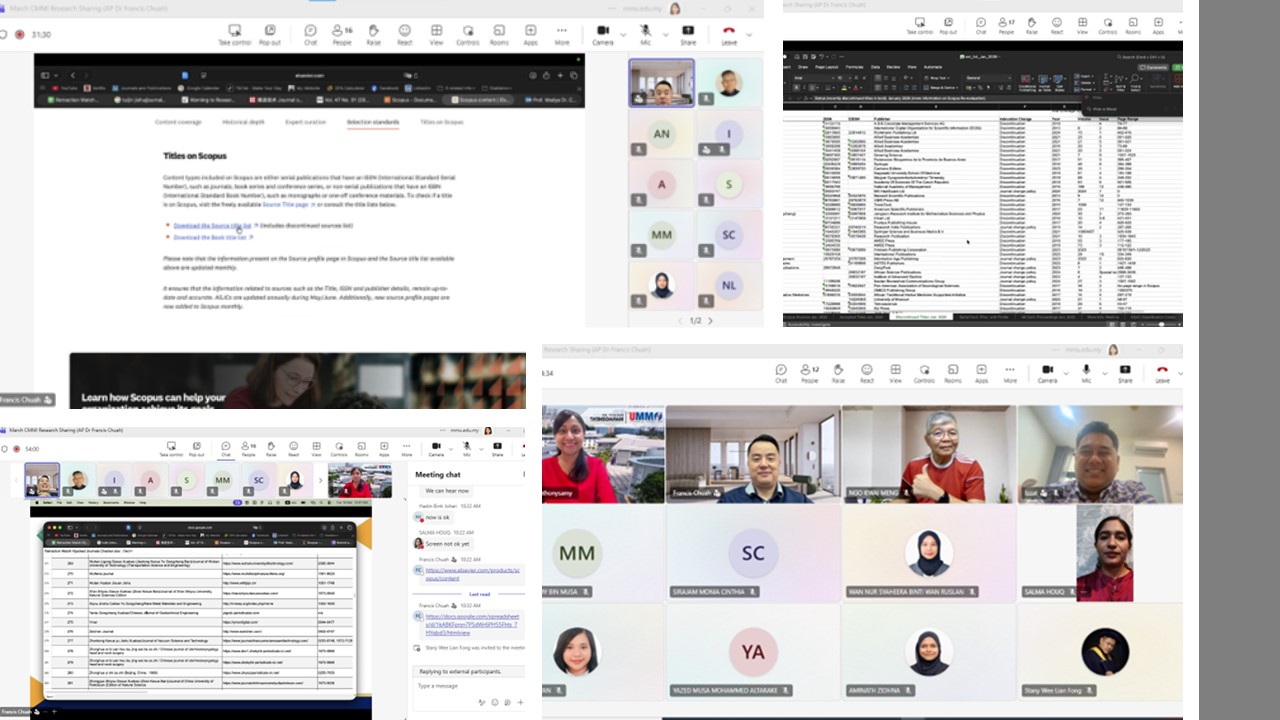Expand Camera options arrow in 31:30 meeting

623,34
